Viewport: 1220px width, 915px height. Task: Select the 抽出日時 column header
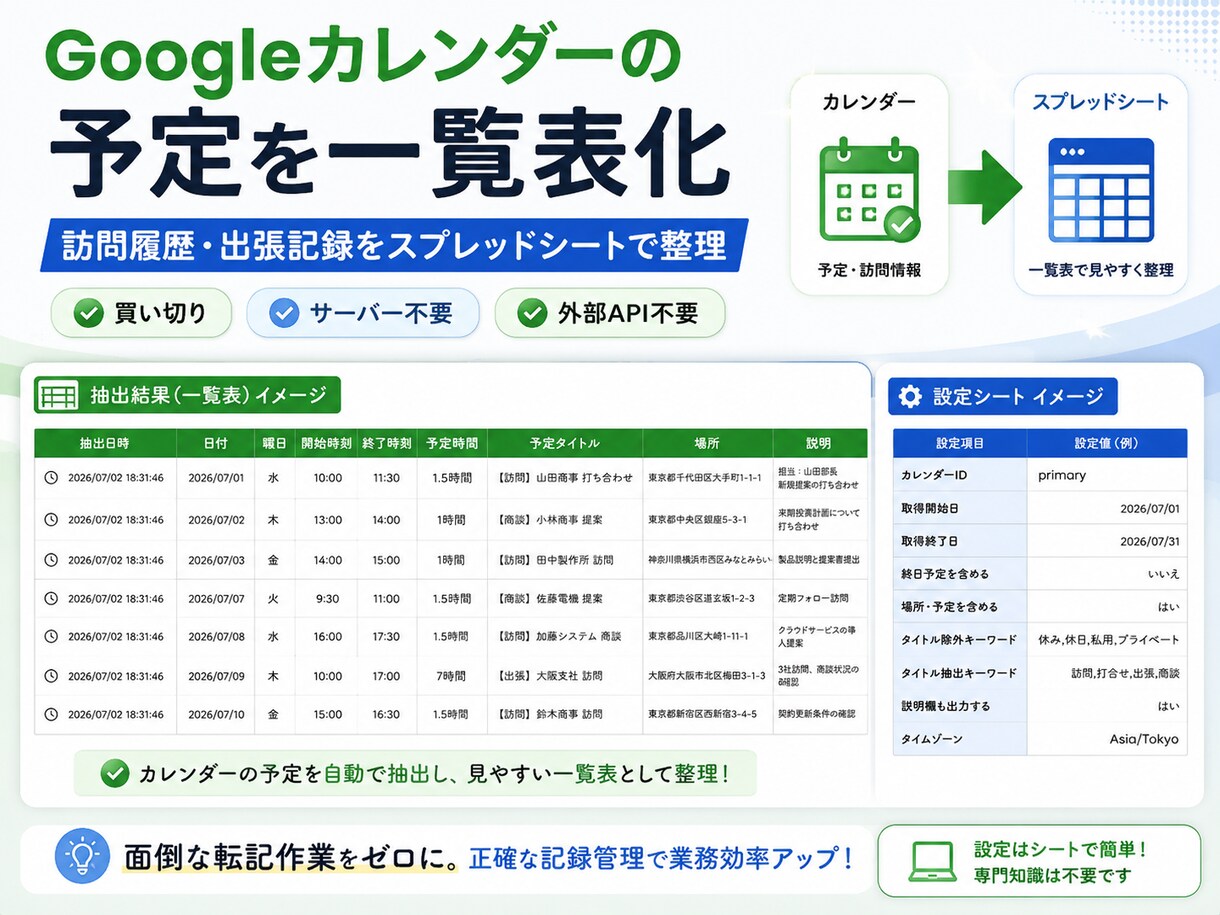(105, 443)
